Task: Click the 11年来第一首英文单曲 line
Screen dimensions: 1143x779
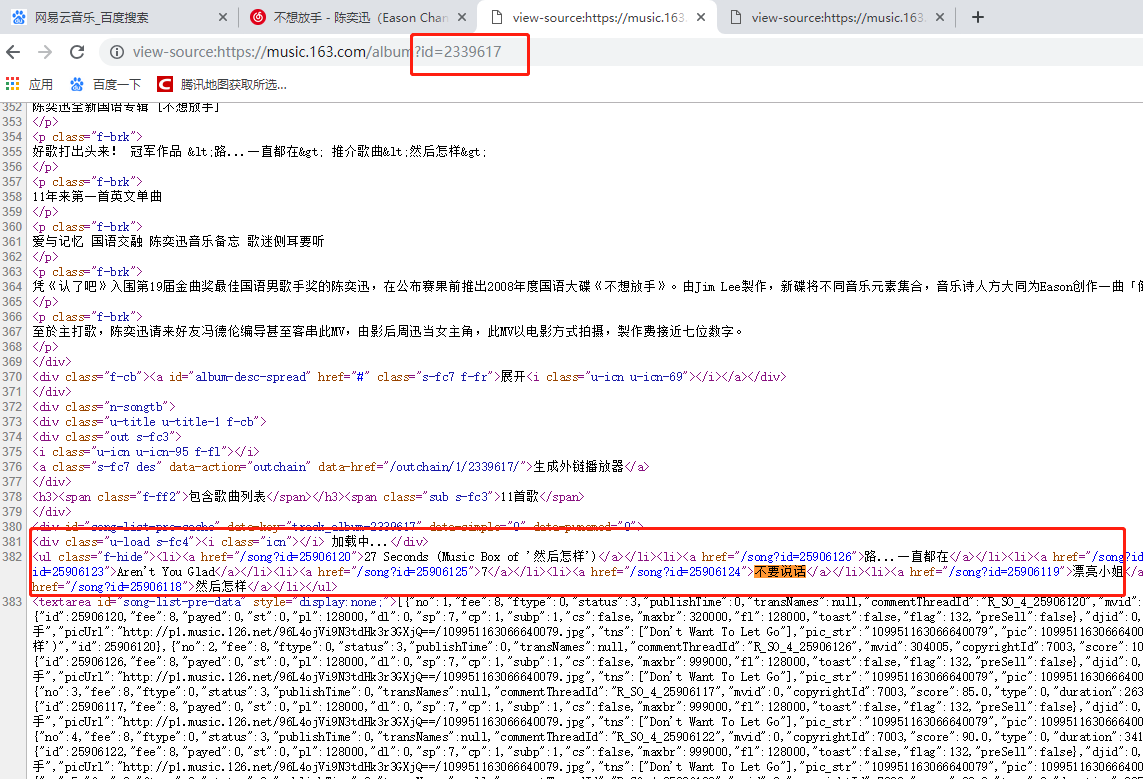Action: tap(97, 197)
